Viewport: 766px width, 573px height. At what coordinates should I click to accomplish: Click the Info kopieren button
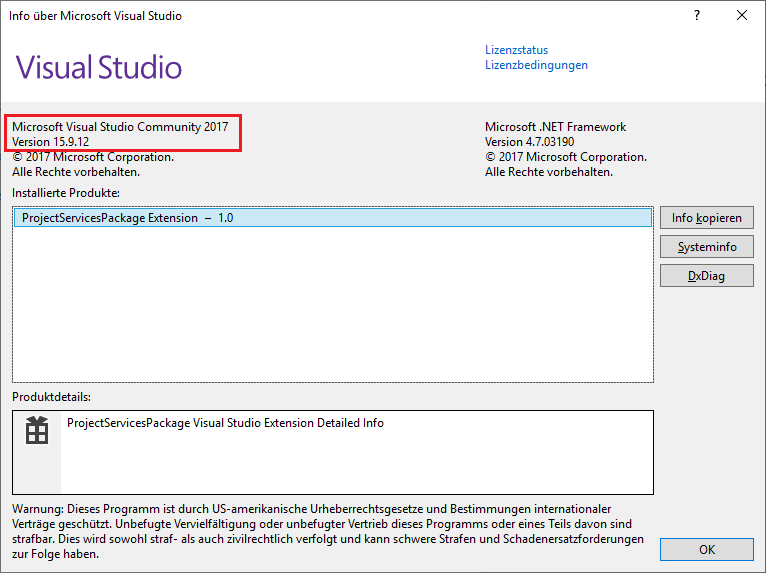(706, 218)
